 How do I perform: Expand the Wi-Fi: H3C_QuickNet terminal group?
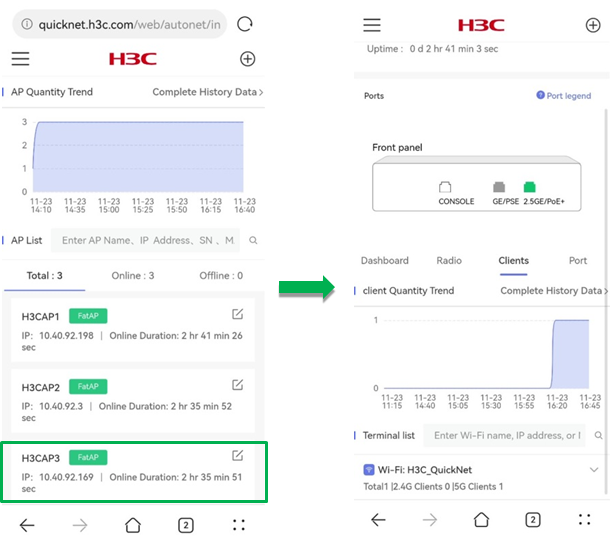594,470
